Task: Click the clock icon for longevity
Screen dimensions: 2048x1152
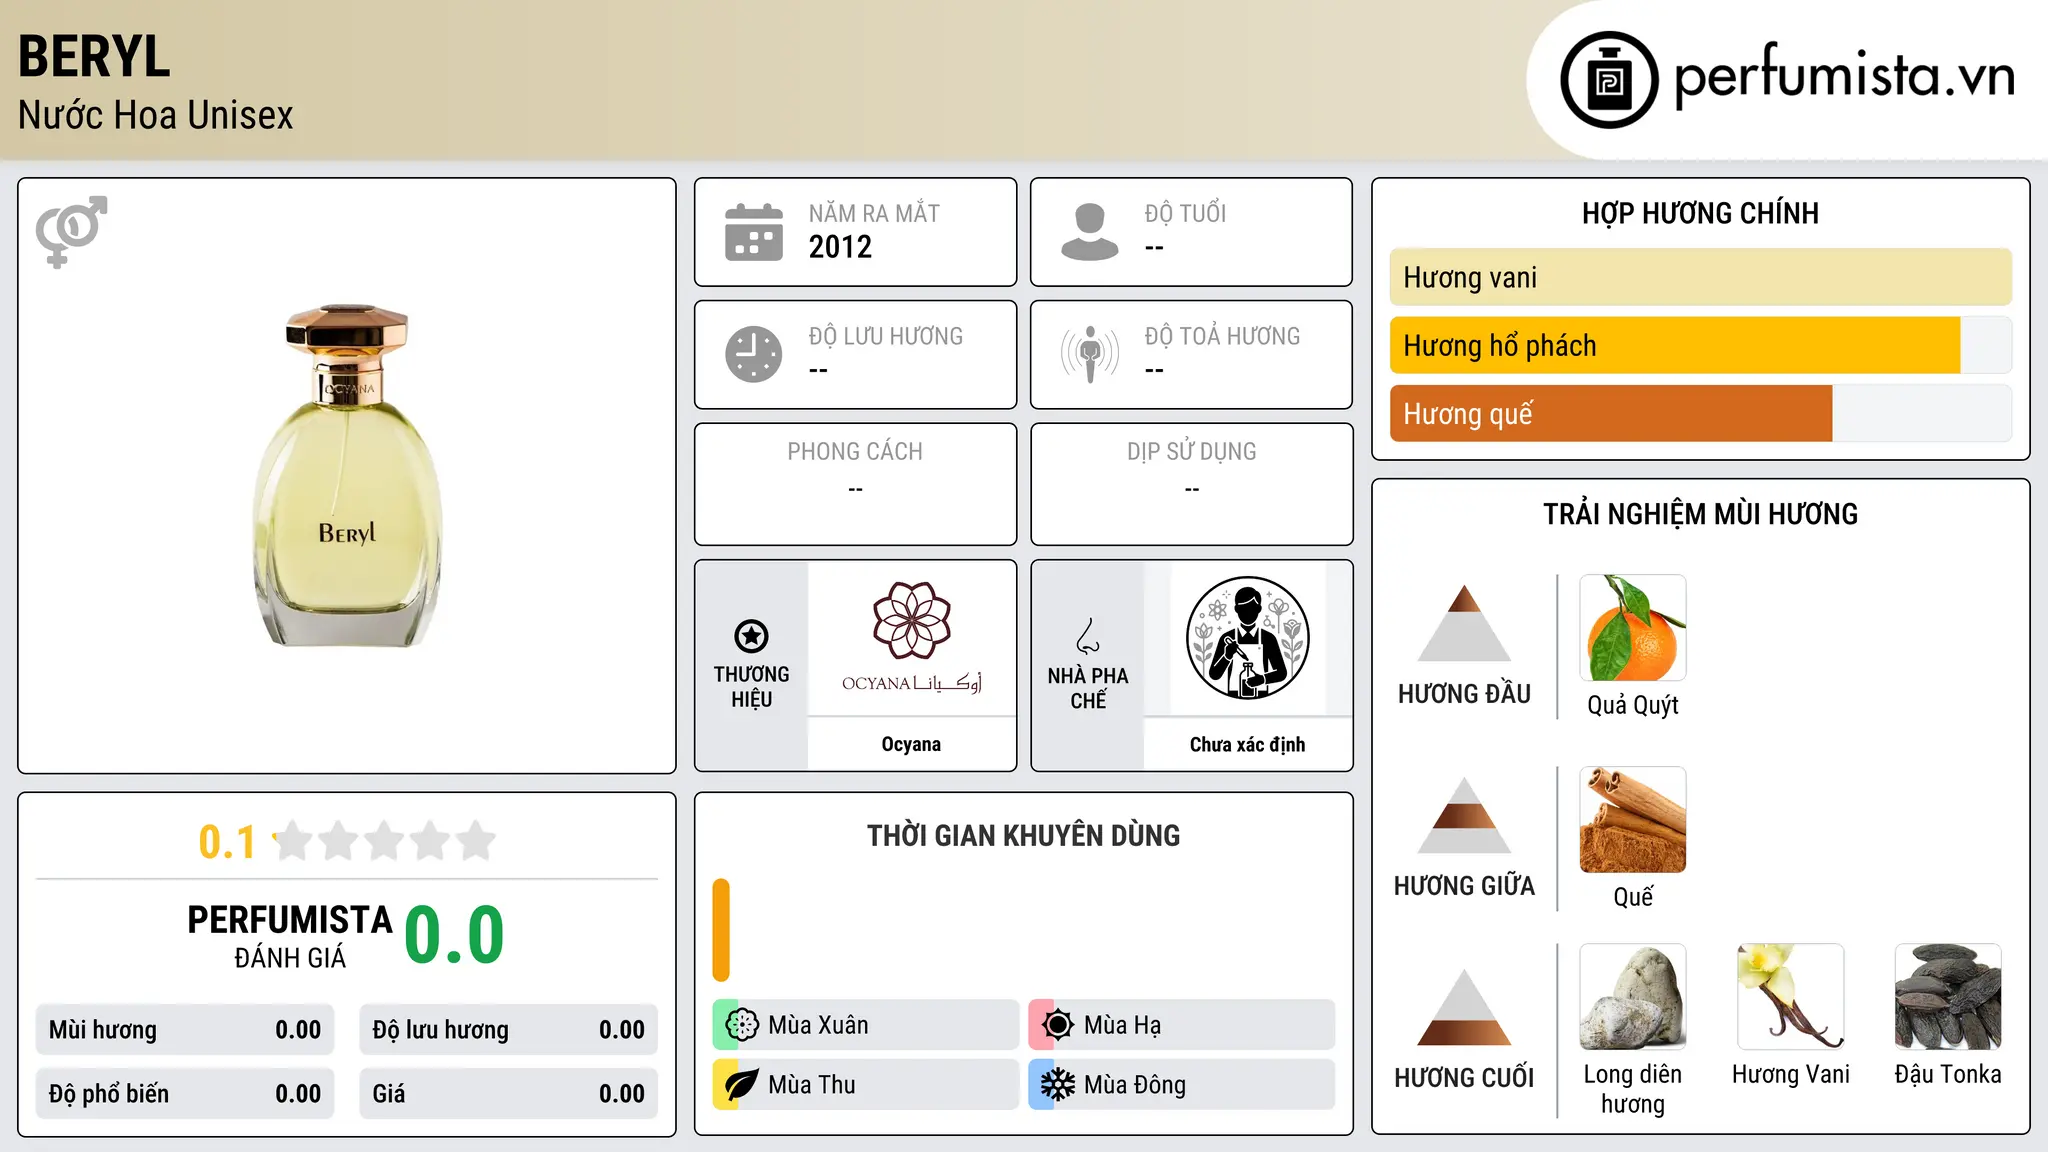Action: 754,354
